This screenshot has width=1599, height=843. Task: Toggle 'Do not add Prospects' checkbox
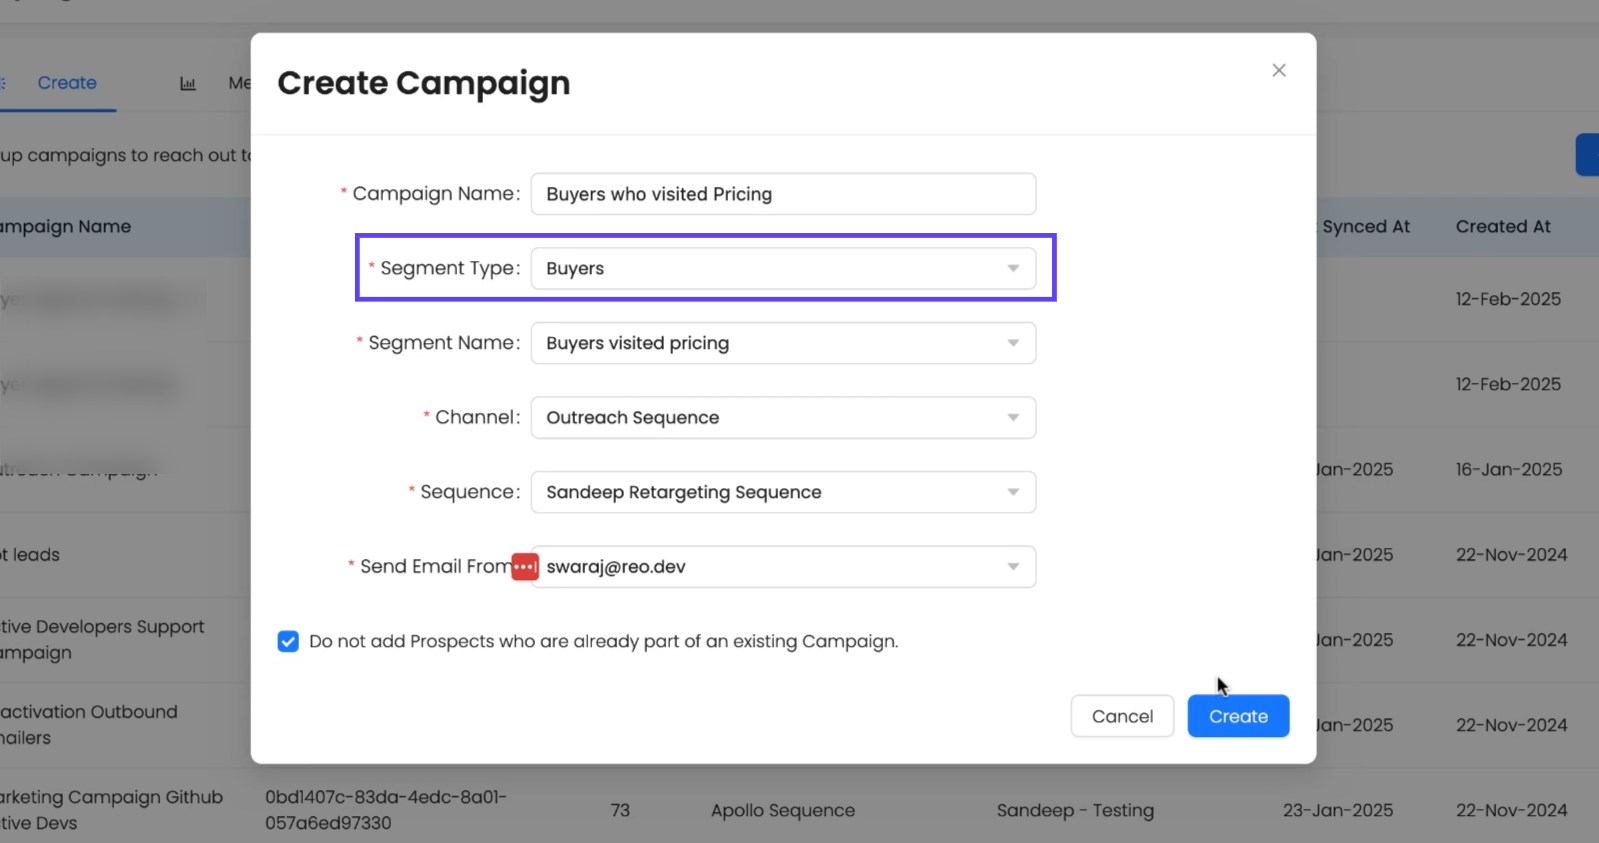point(288,642)
